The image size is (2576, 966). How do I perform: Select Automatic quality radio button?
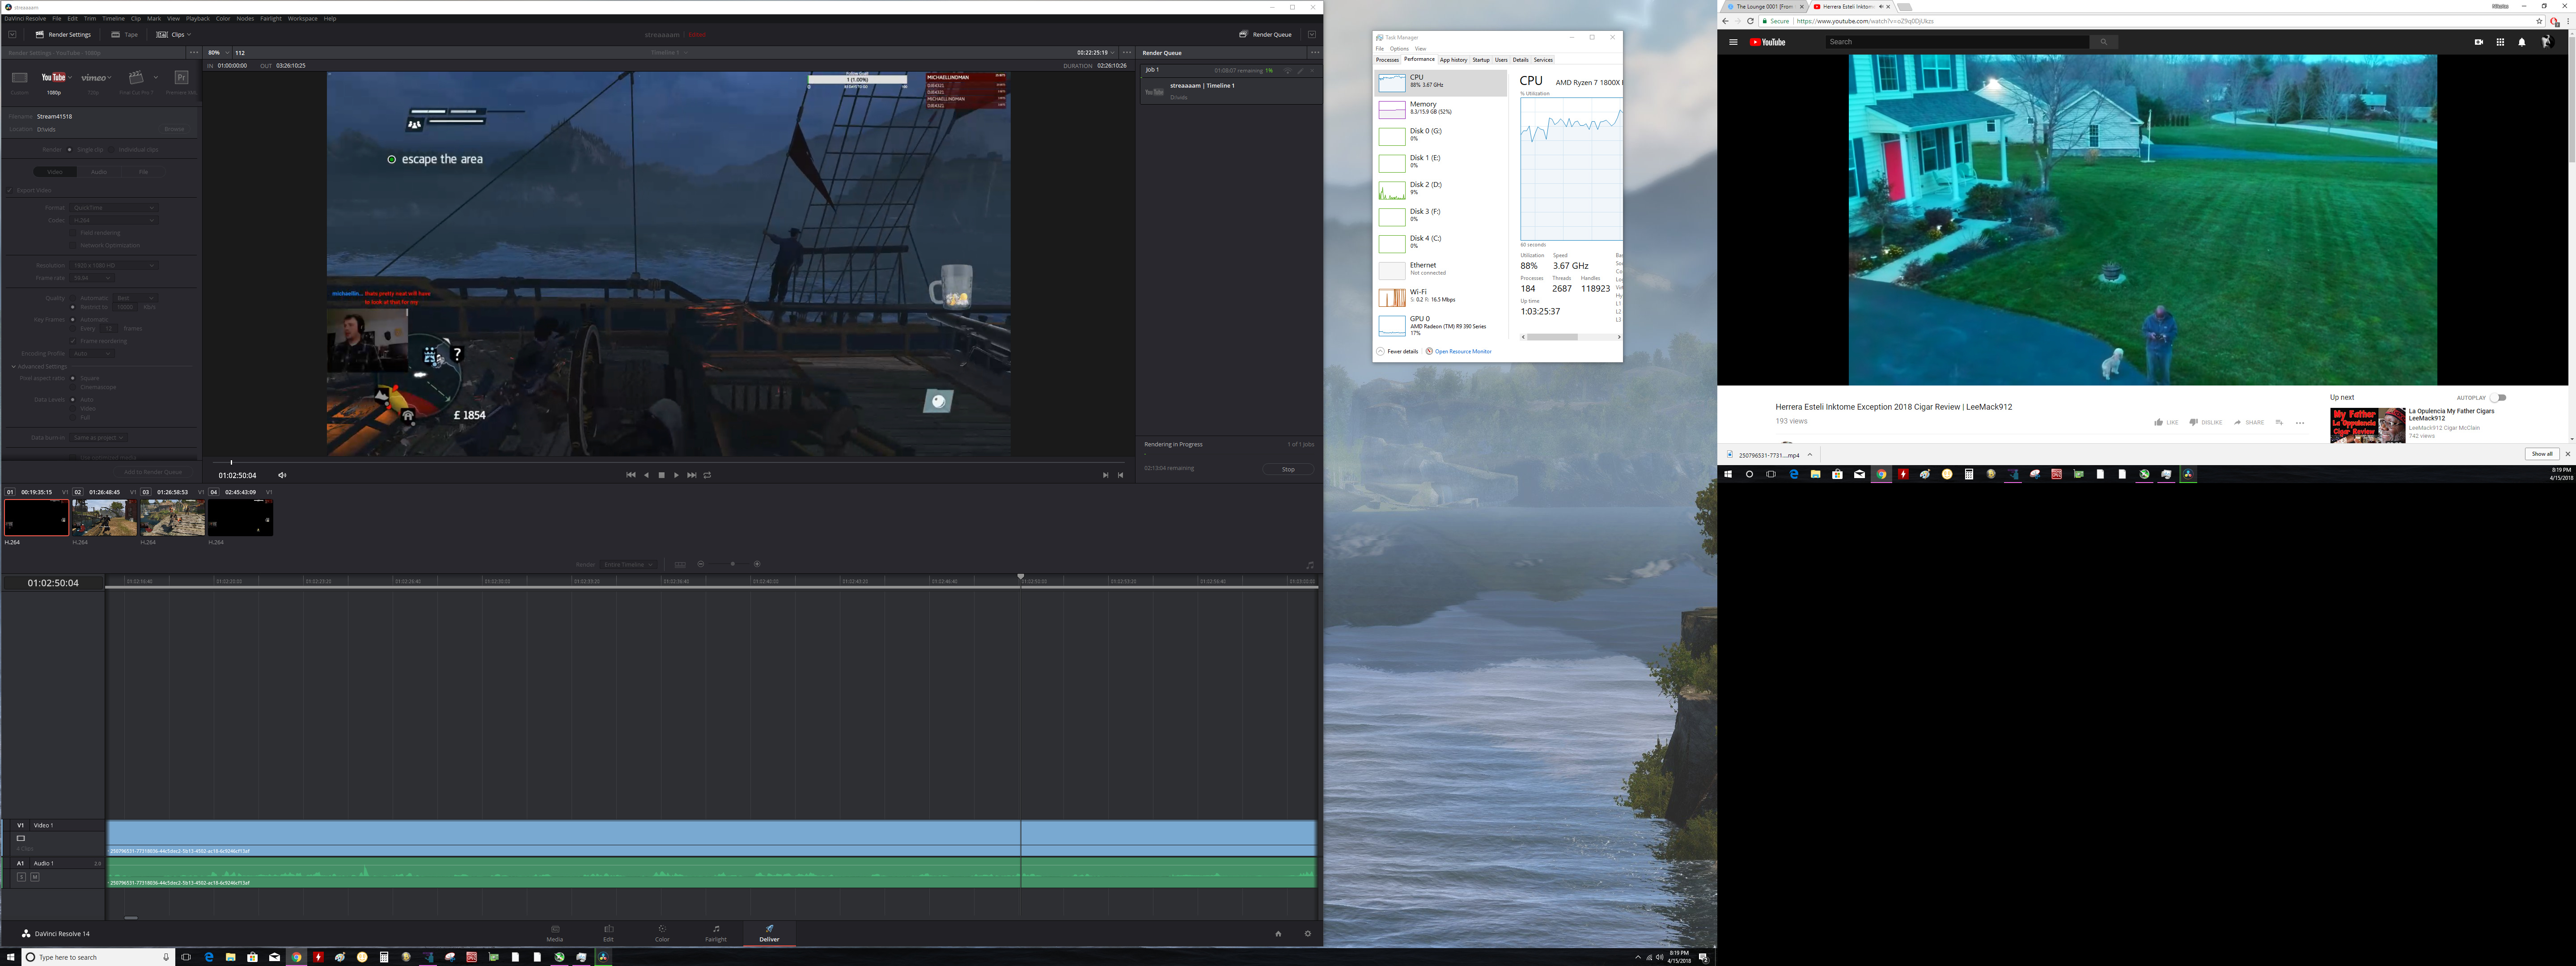point(72,298)
